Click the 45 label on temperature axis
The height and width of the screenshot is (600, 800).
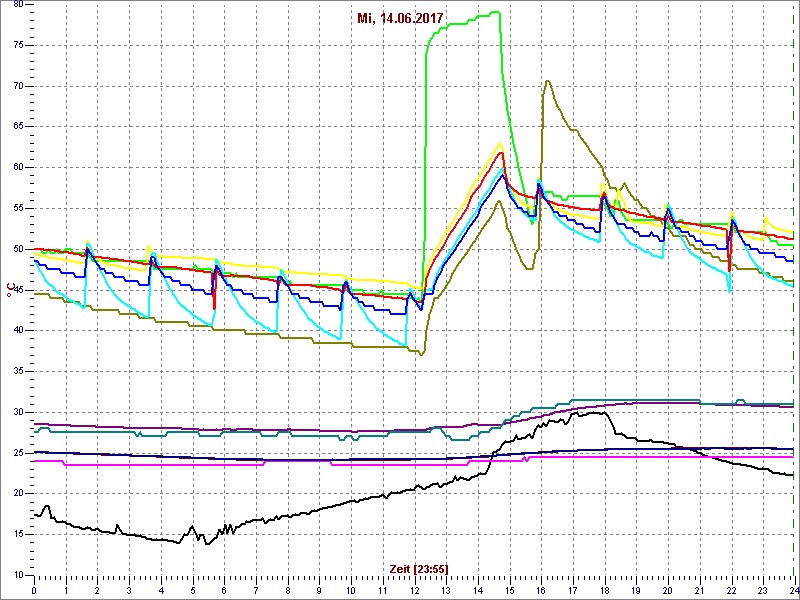click(17, 290)
